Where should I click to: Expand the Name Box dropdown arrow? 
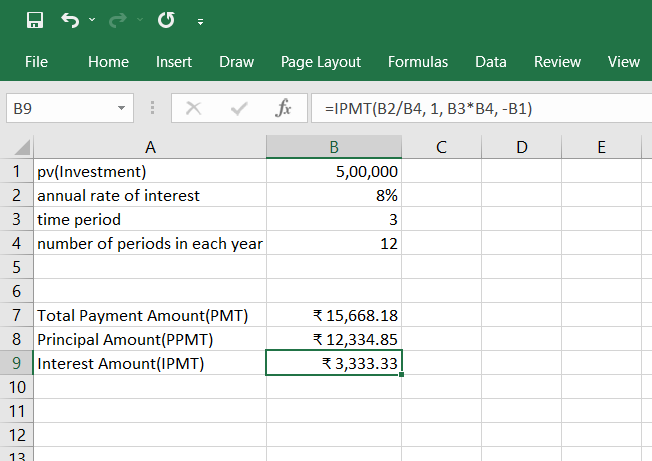coord(121,108)
